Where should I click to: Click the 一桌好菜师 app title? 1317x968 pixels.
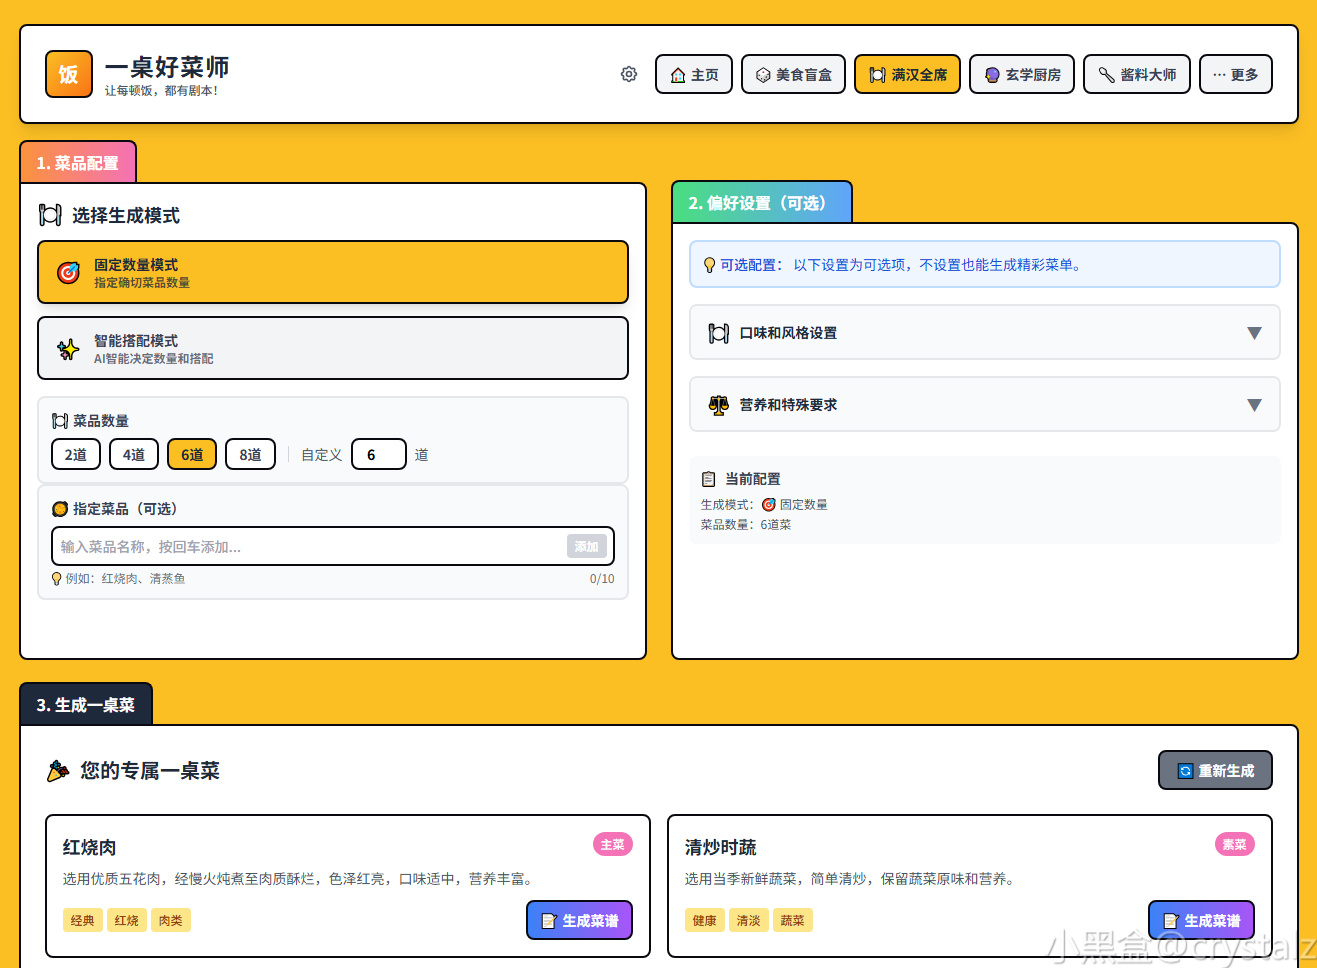coord(167,67)
